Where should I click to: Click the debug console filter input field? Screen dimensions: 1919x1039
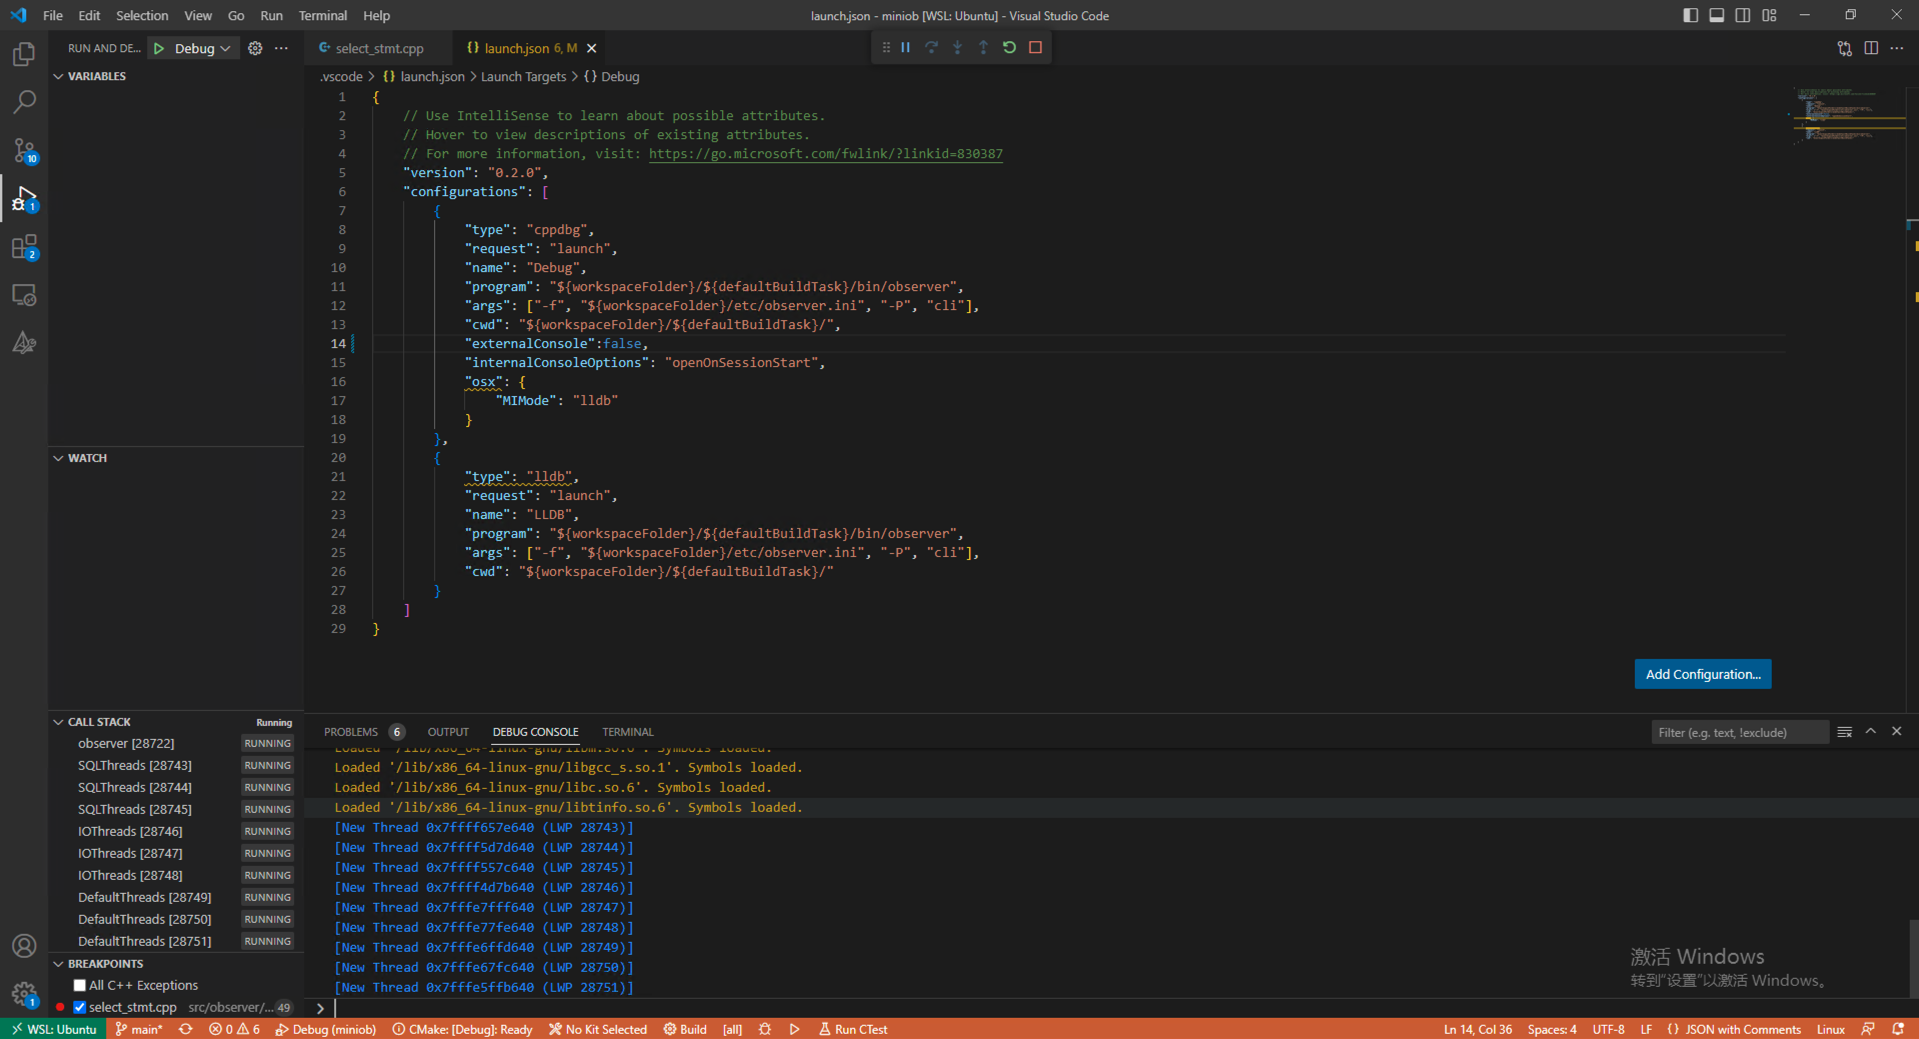point(1739,731)
